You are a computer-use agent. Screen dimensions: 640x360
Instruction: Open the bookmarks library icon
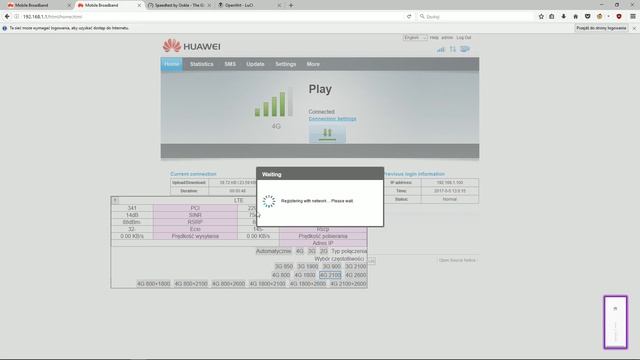pos(552,16)
